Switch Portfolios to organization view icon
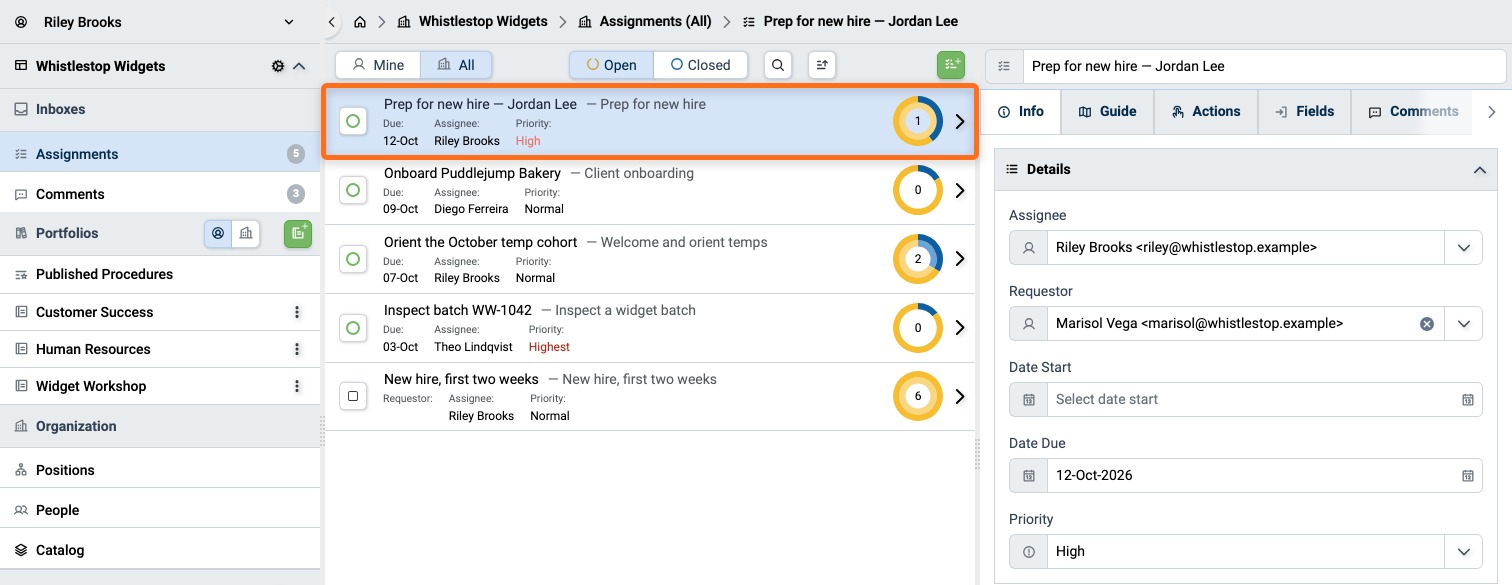The width and height of the screenshot is (1512, 585). [x=245, y=233]
